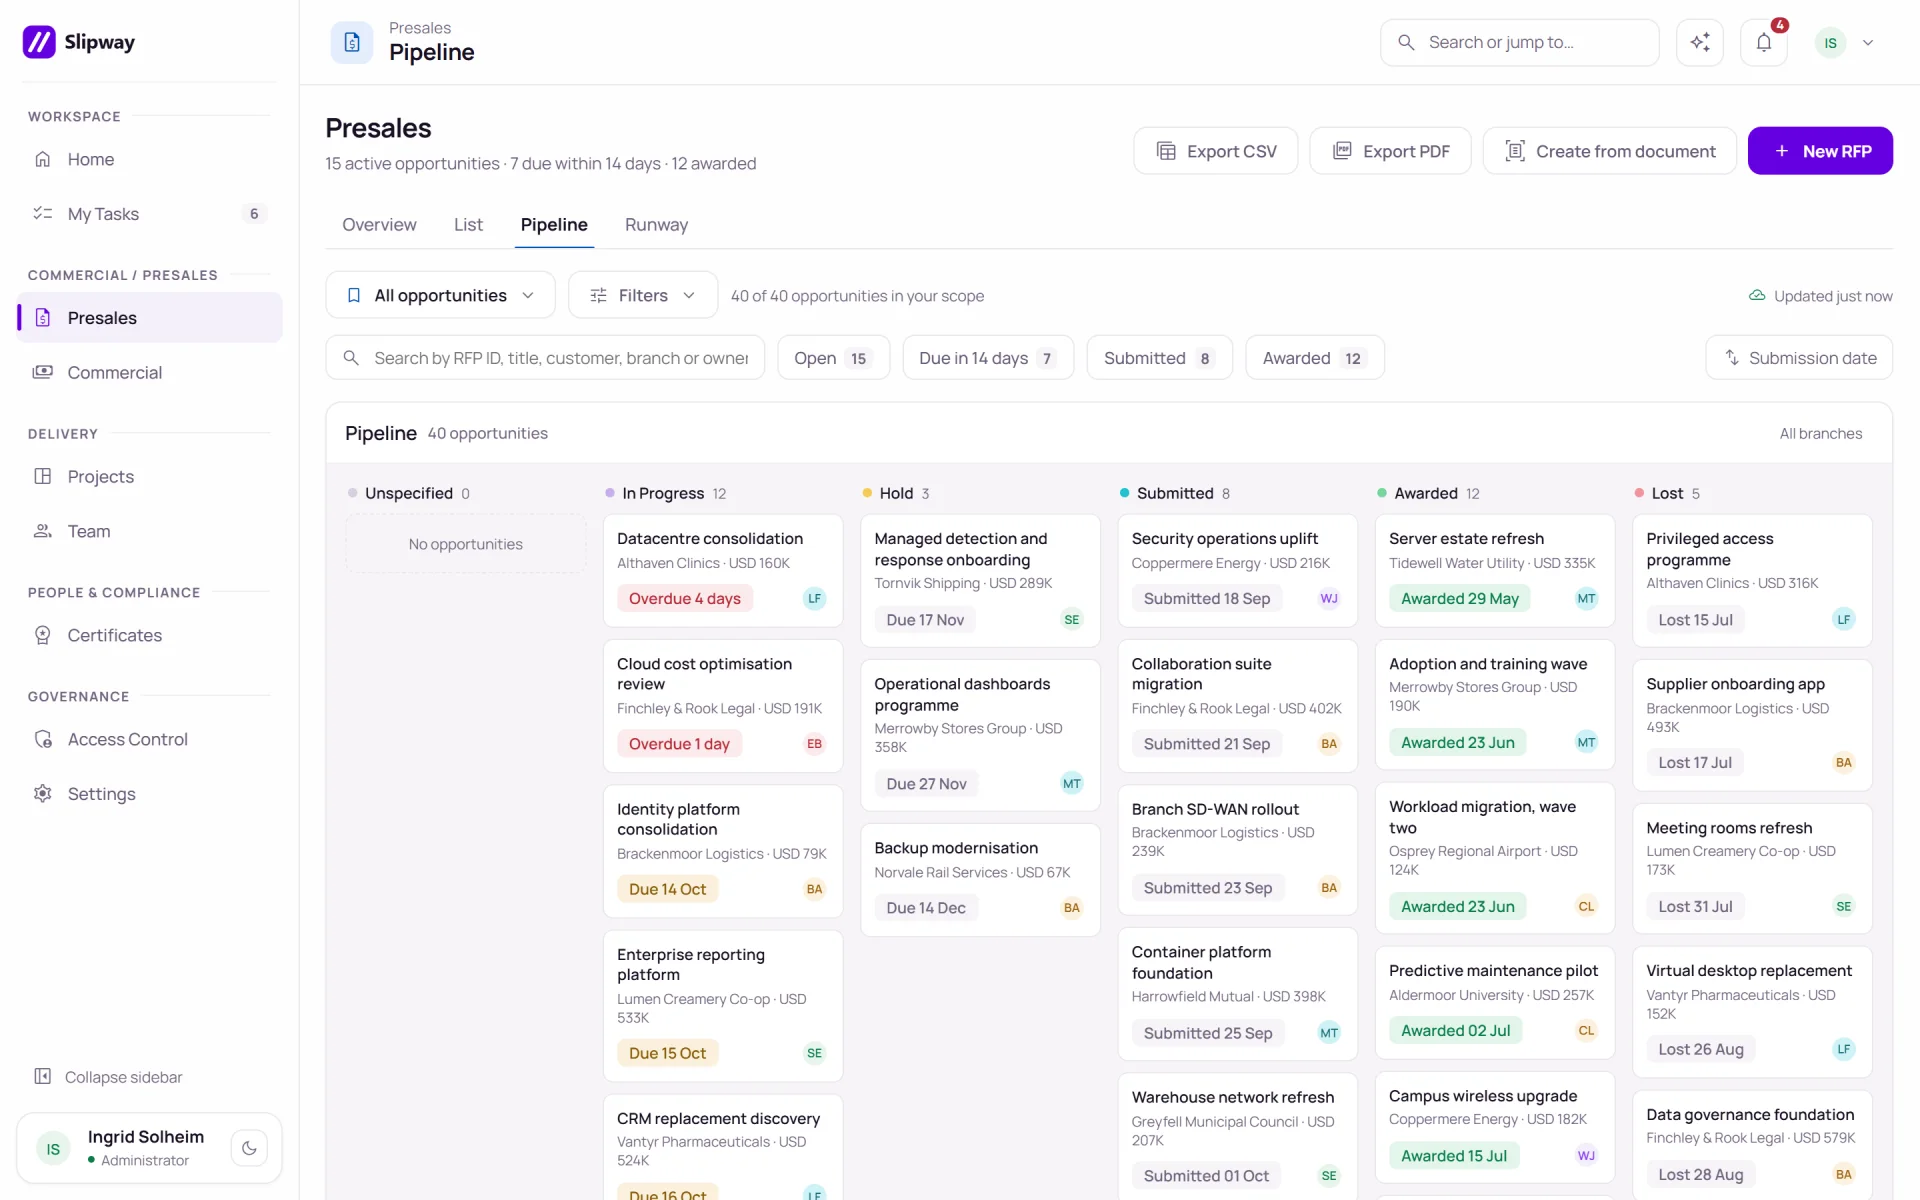Image resolution: width=1920 pixels, height=1200 pixels.
Task: Open My Tasks in sidebar
Action: (x=149, y=214)
